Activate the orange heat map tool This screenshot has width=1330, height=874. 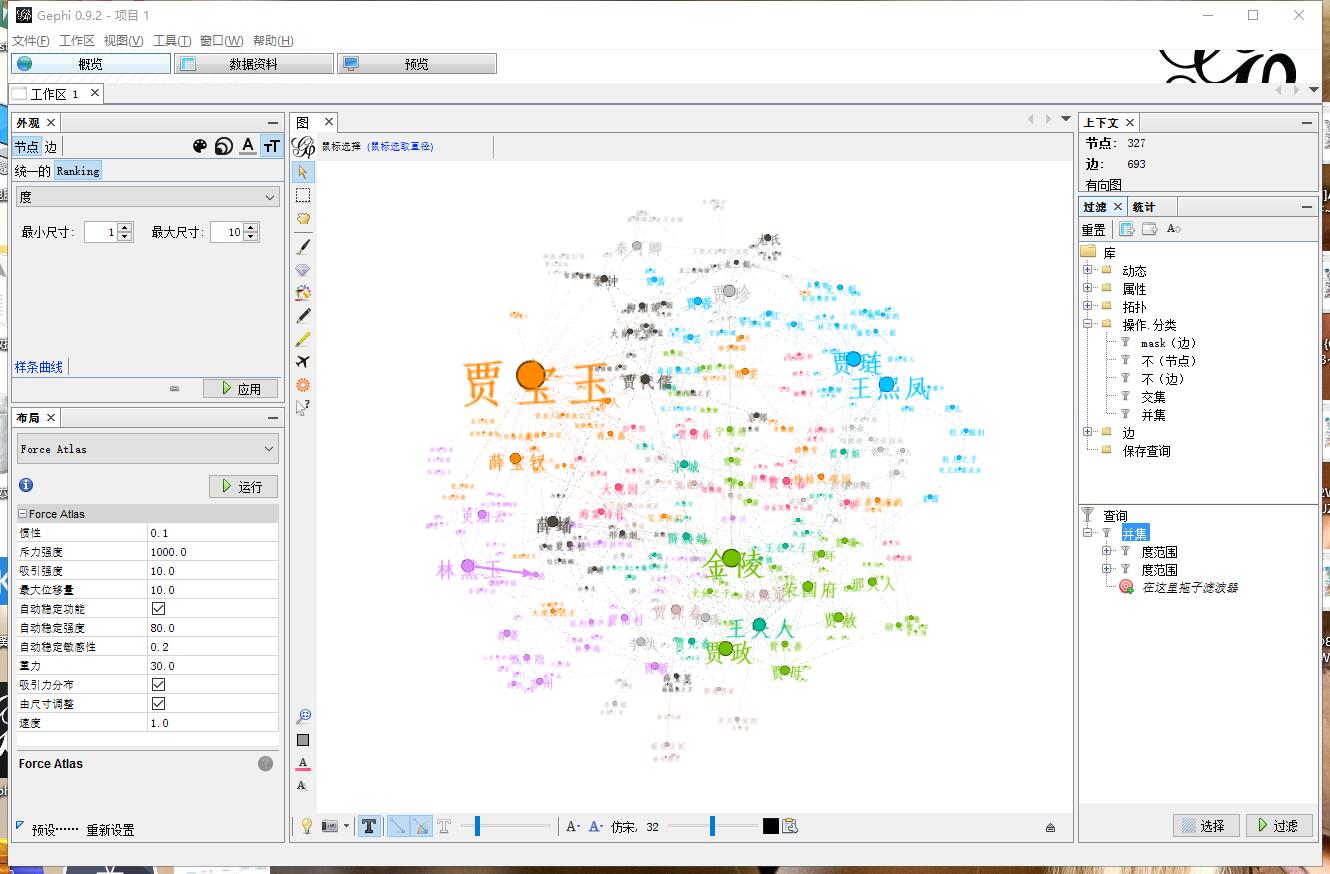pyautogui.click(x=303, y=385)
